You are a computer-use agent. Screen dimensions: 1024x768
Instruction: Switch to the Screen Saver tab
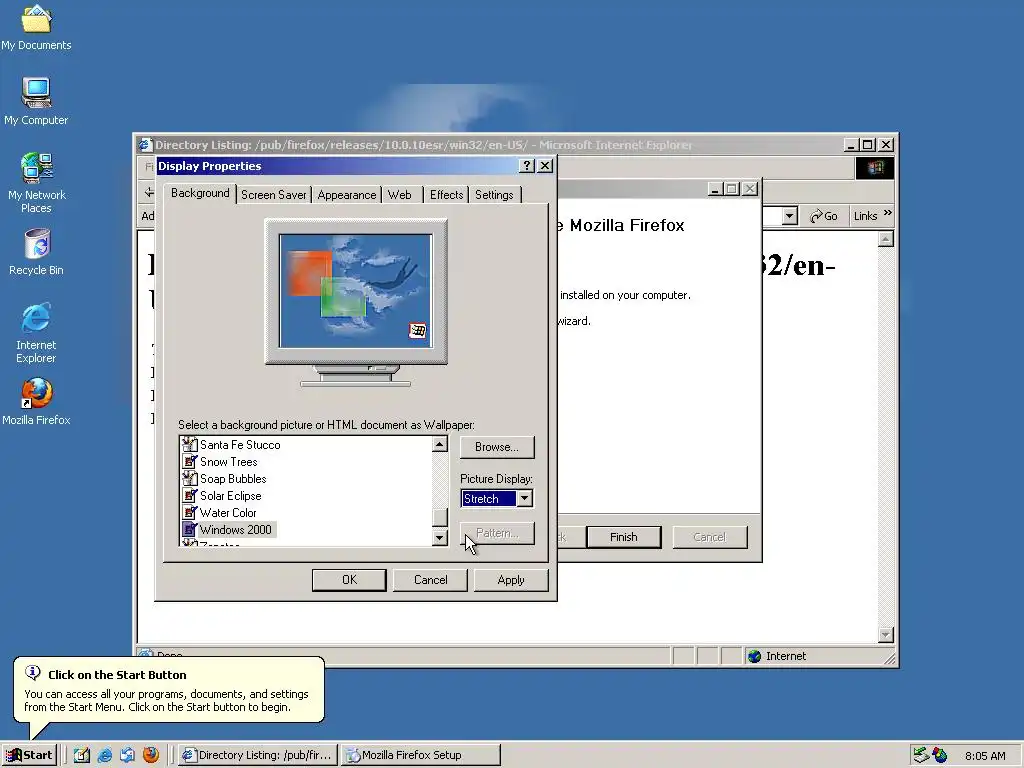point(274,195)
